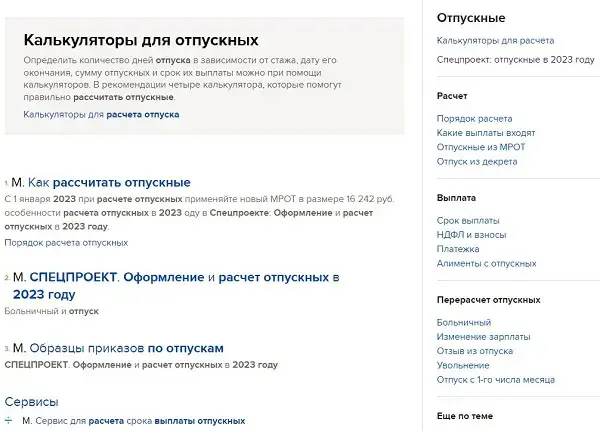
Task: Select 'Изменение зарплаты' under Перерасчет отпускных
Action: coord(482,337)
